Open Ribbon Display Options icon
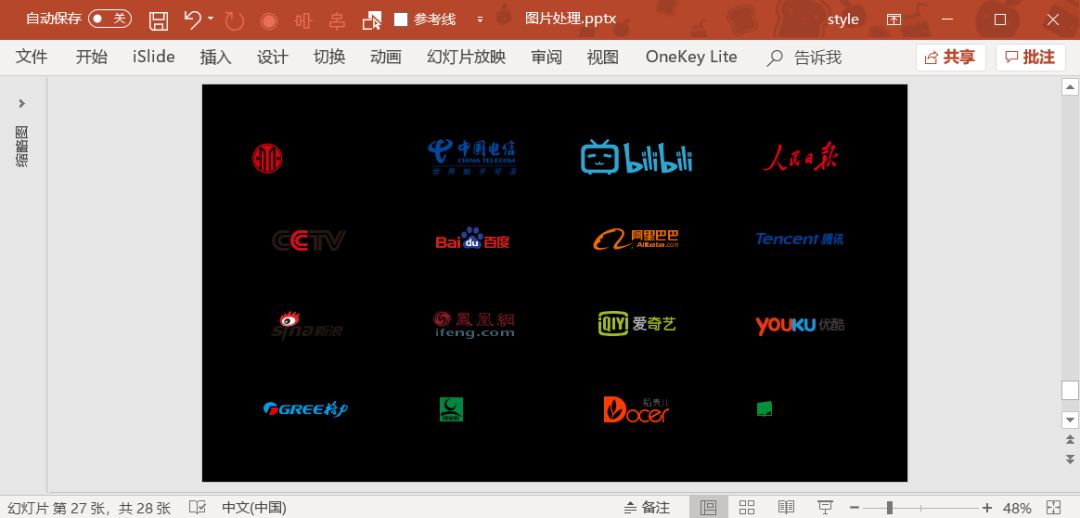1080x518 pixels. point(893,19)
